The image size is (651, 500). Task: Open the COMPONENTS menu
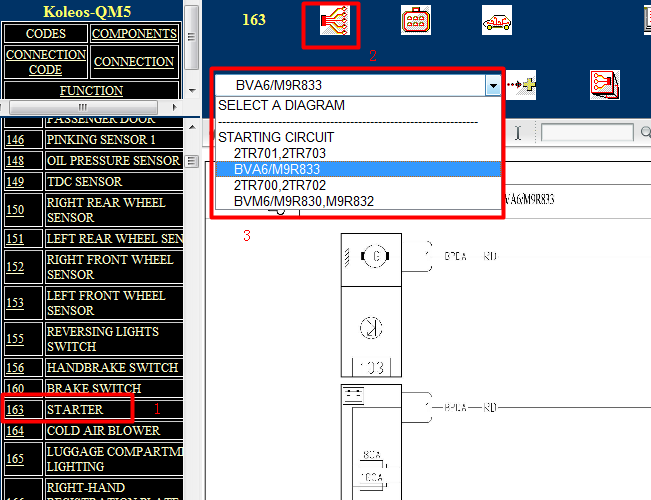[134, 34]
